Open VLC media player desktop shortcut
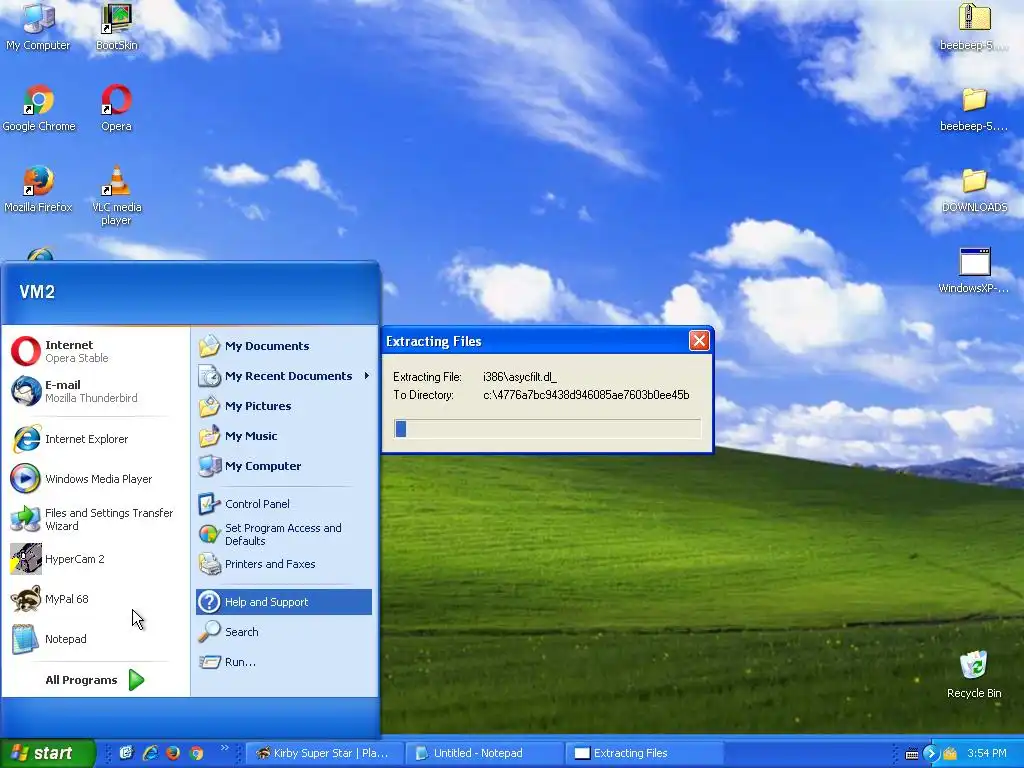The width and height of the screenshot is (1024, 768). [116, 195]
